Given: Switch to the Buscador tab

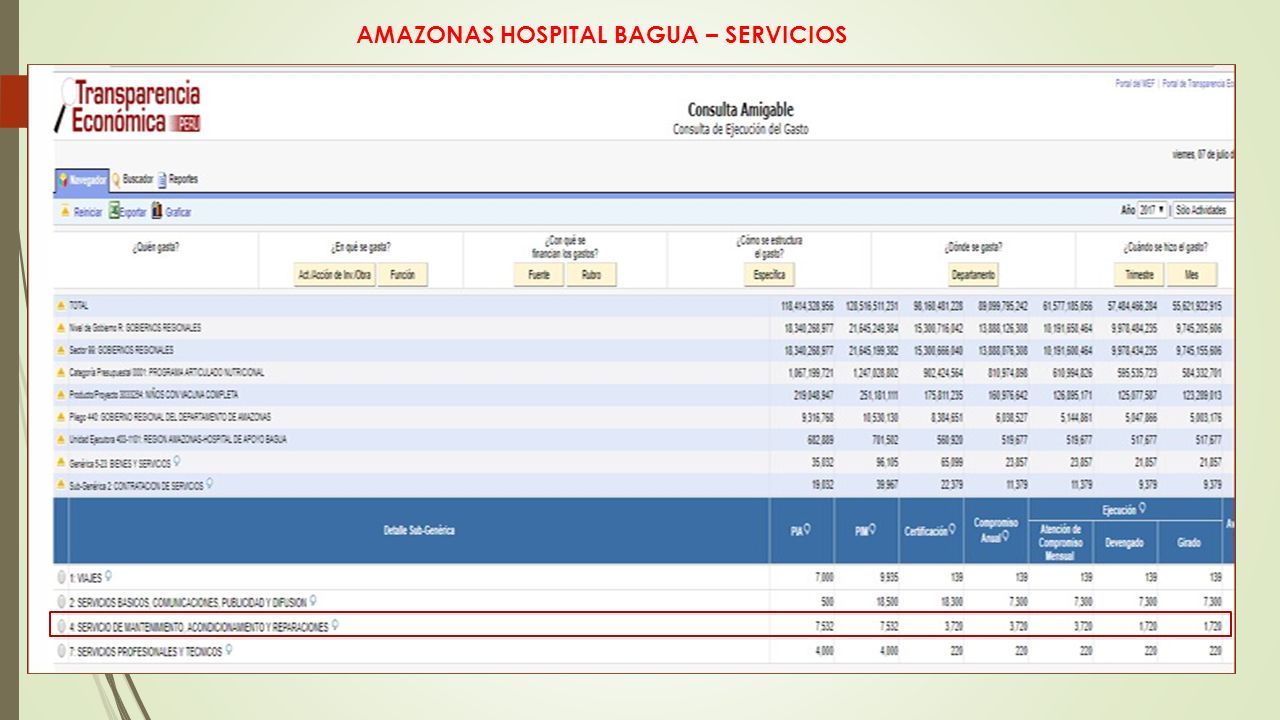Looking at the screenshot, I should [x=133, y=180].
